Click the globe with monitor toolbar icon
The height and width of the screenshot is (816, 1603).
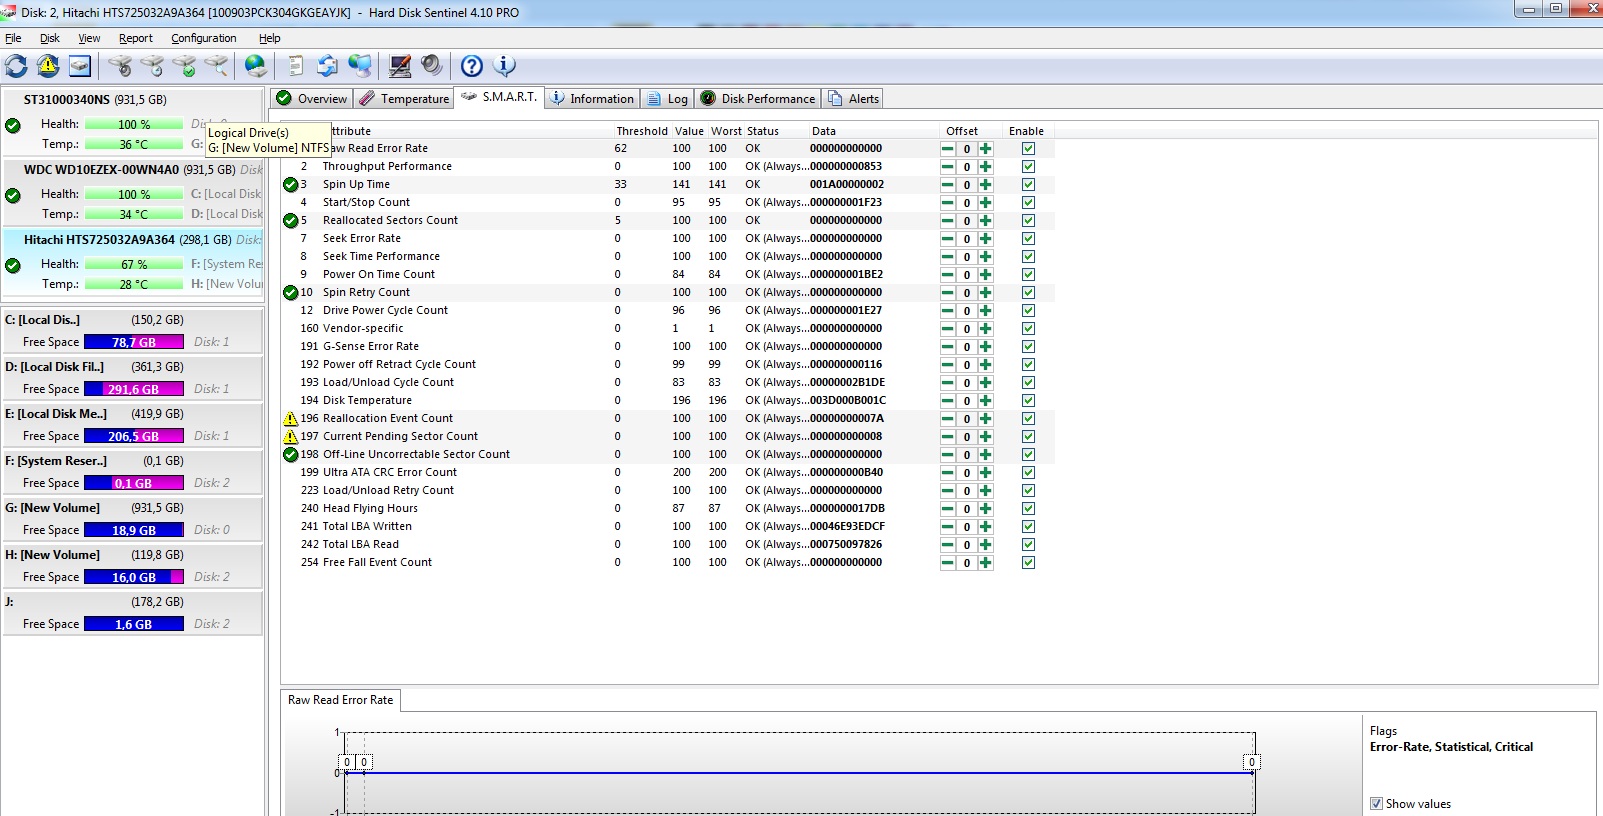tap(360, 66)
